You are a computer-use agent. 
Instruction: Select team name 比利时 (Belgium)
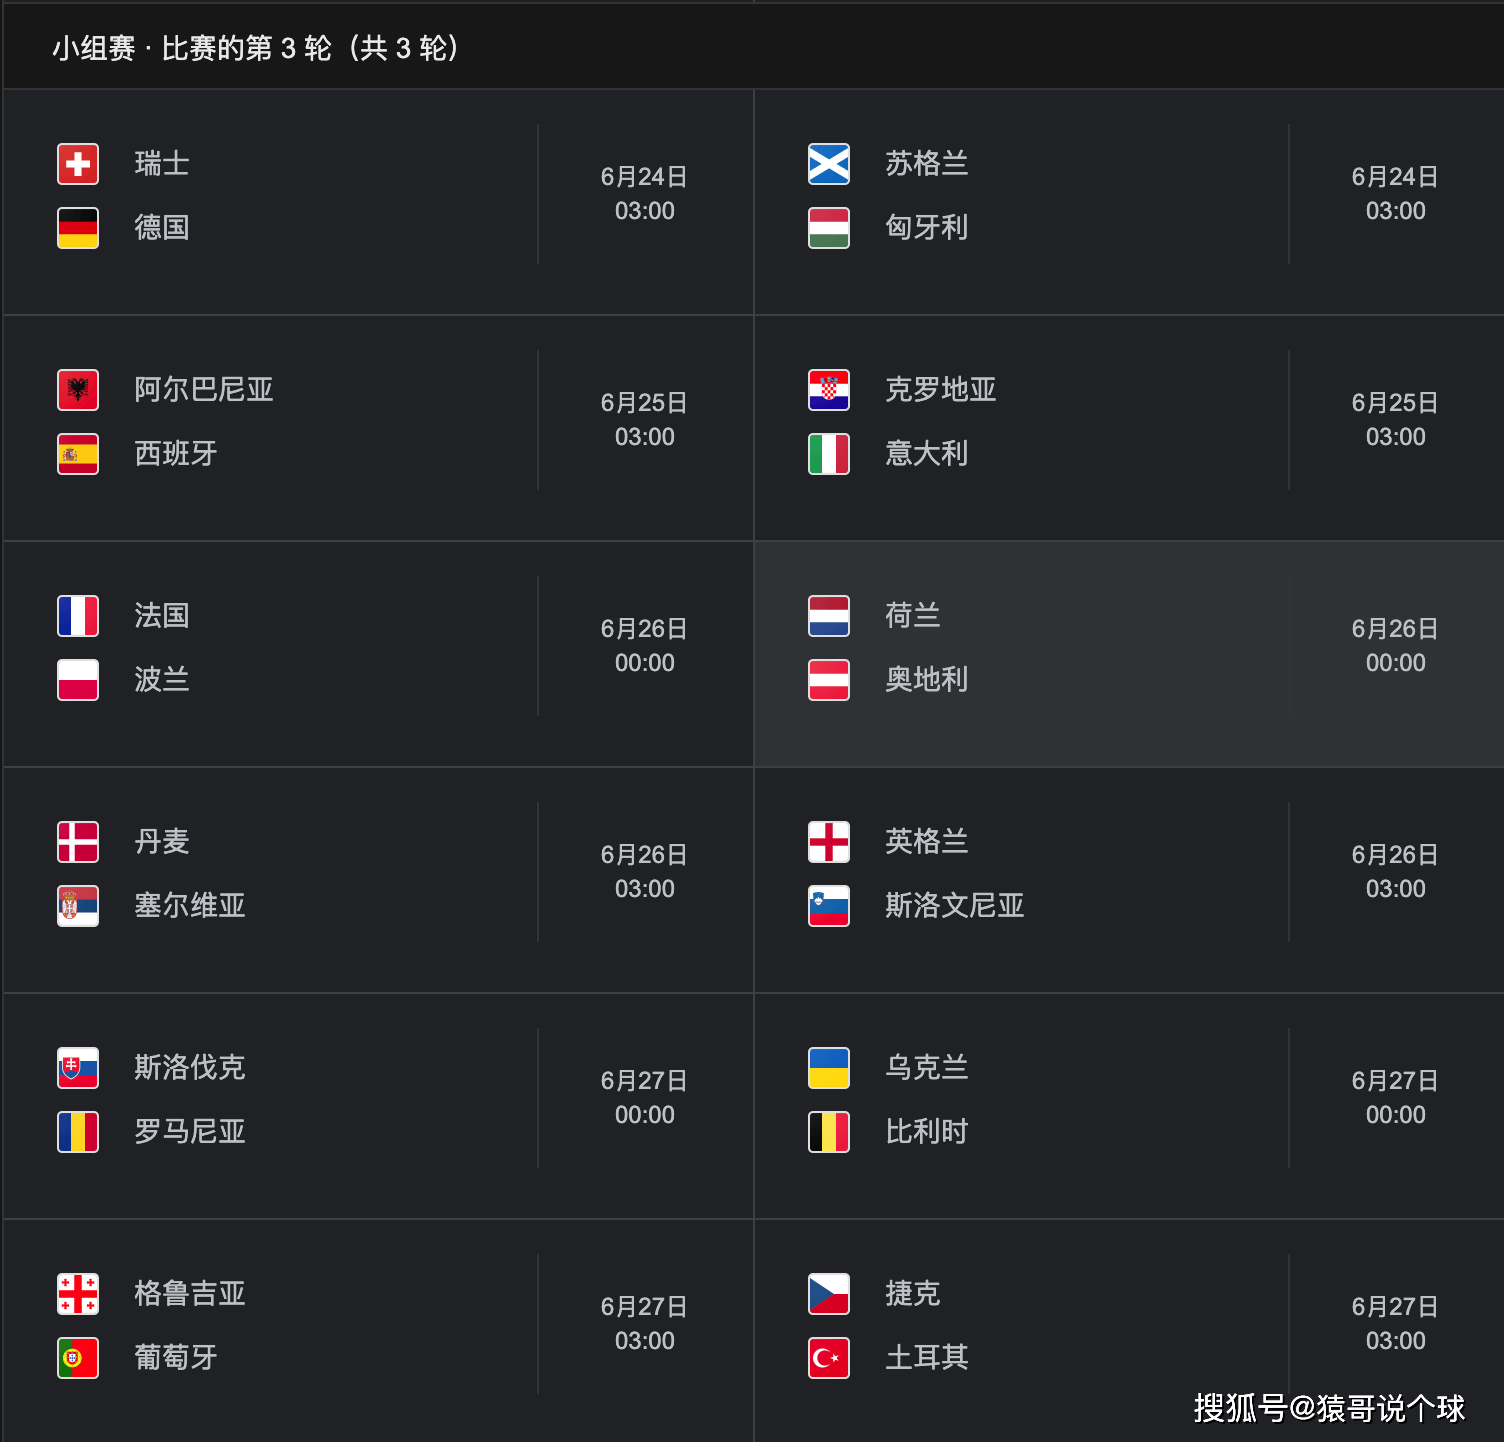[x=927, y=1132]
